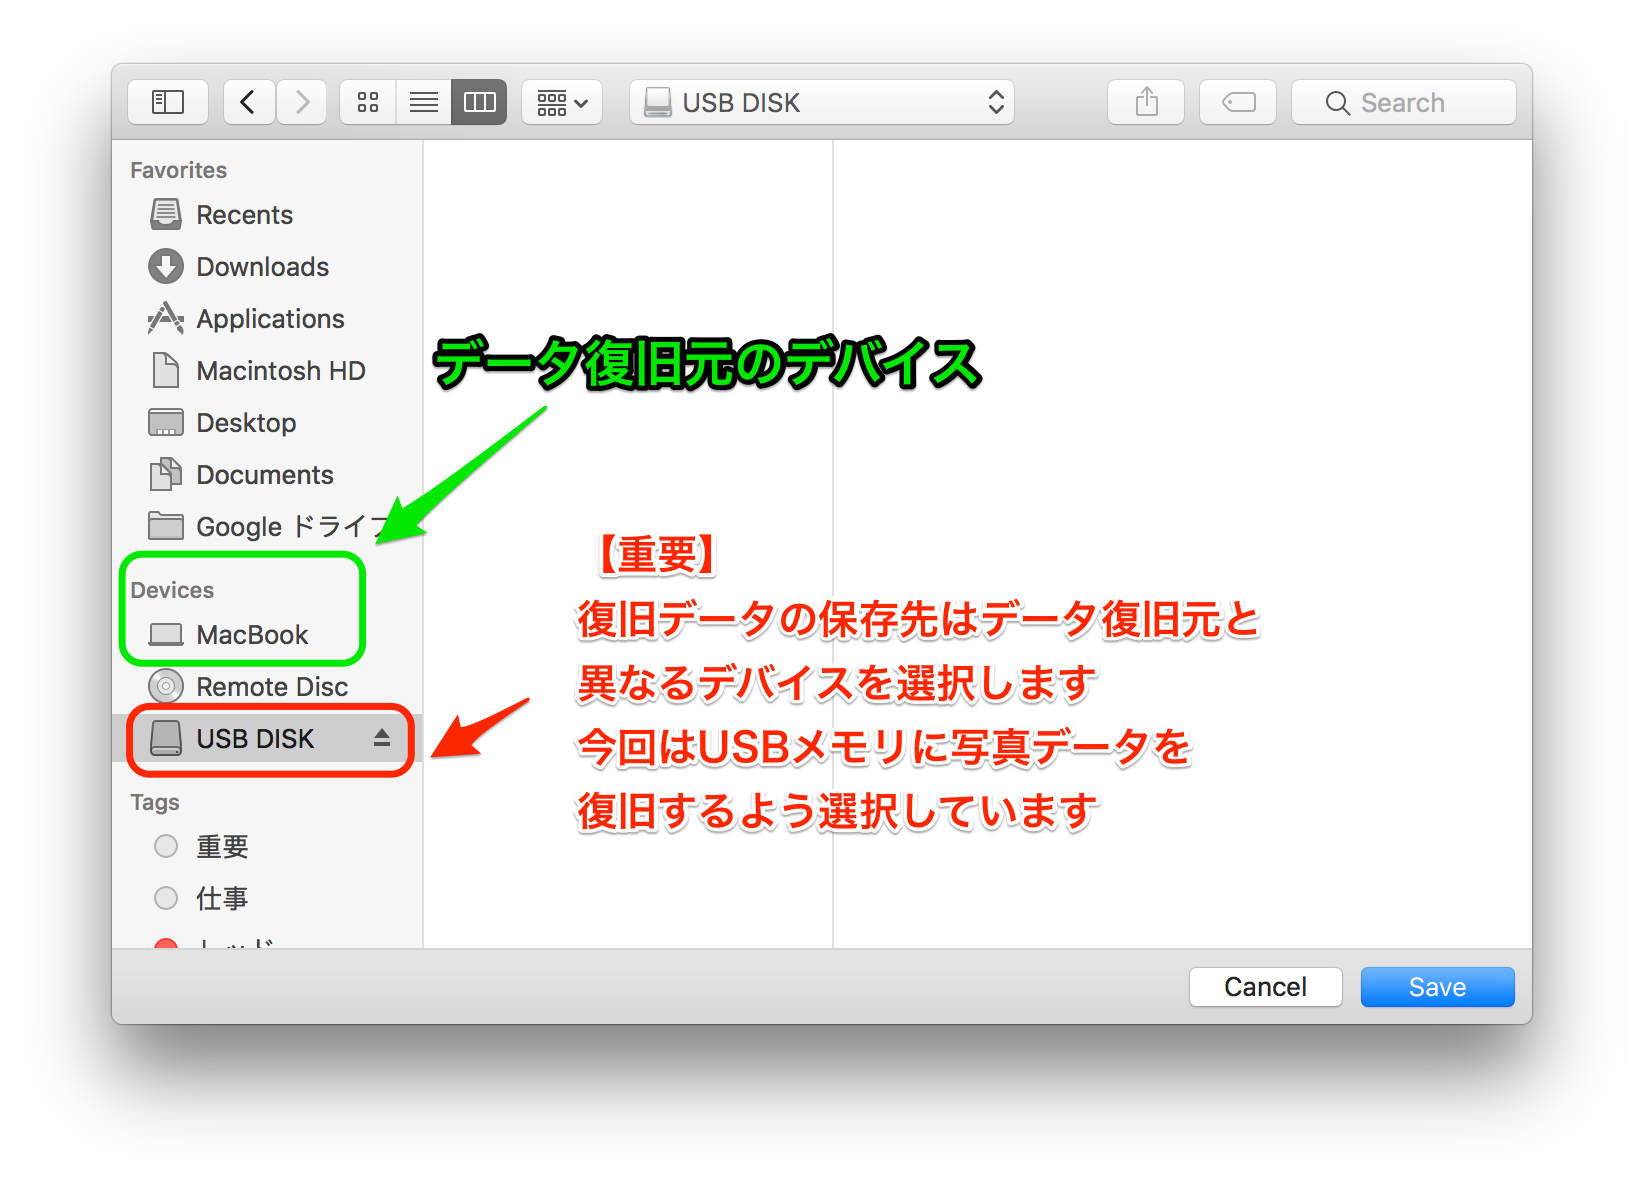Screen dimensions: 1644x1184
Task: Select Applications in Favorites
Action: [x=270, y=319]
